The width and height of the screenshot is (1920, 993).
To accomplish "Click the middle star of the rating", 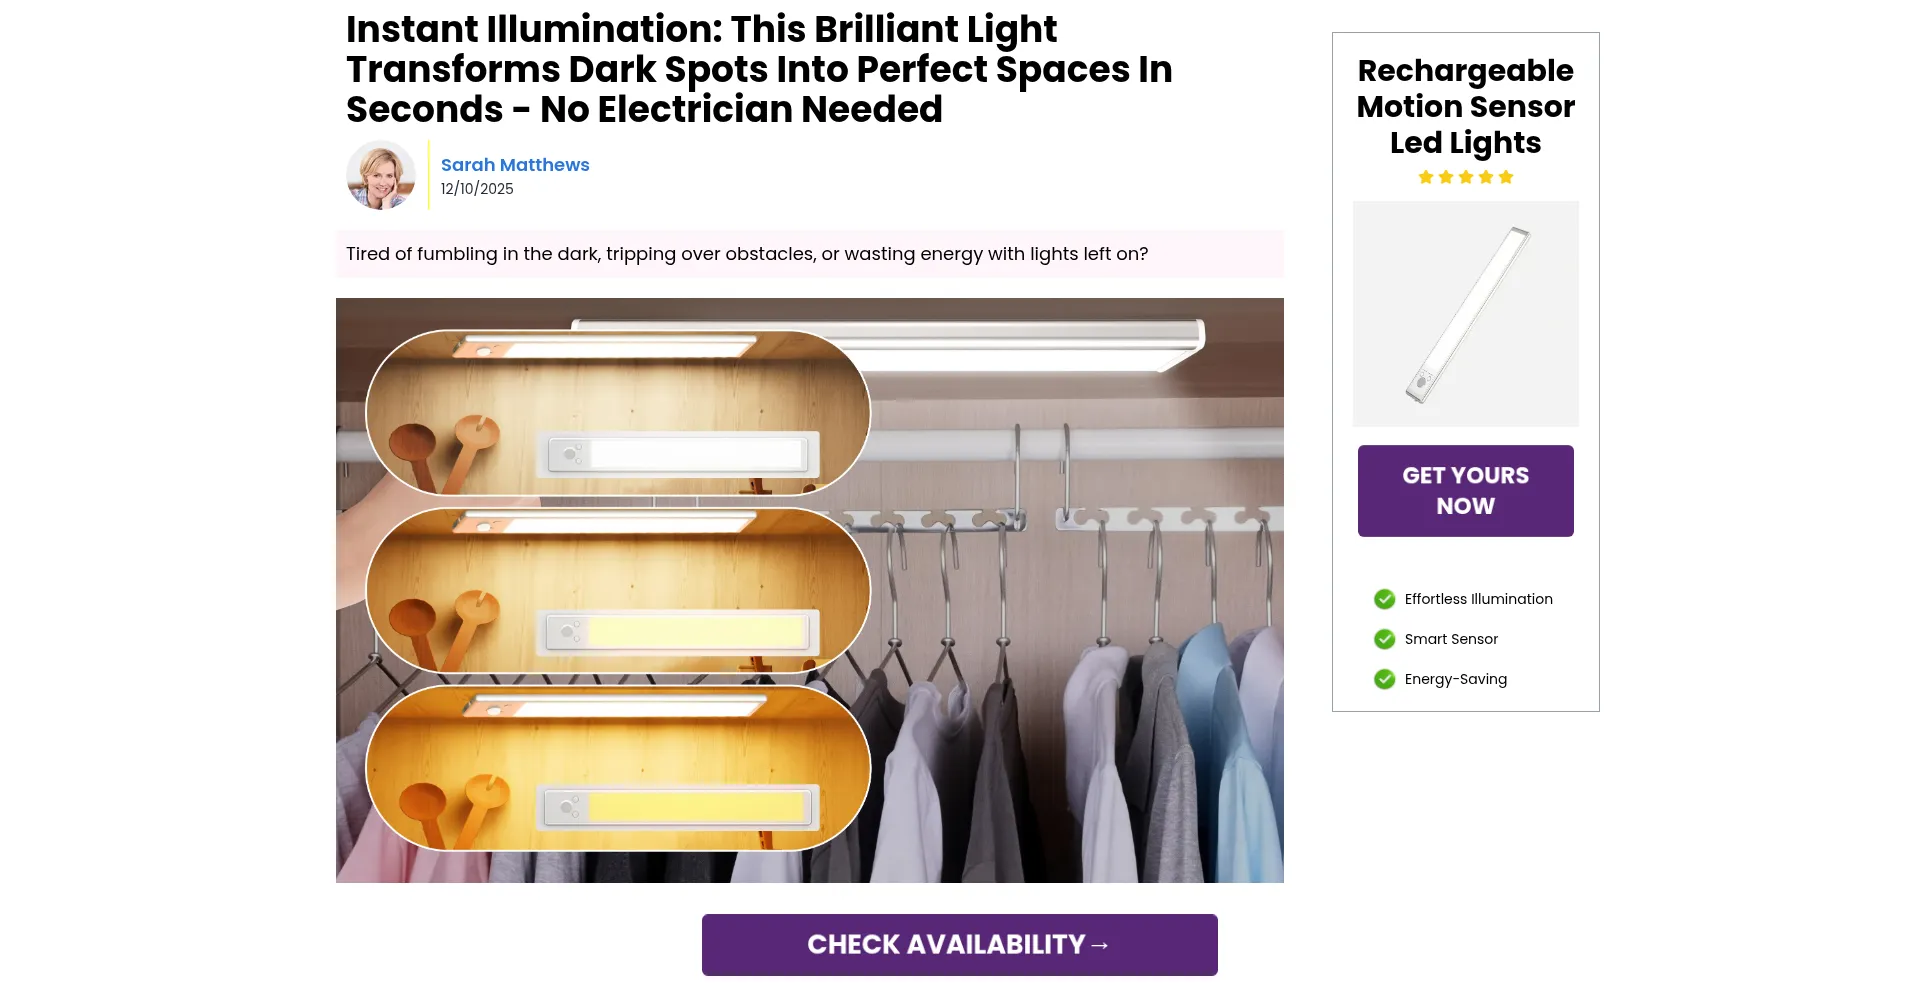I will (1466, 177).
